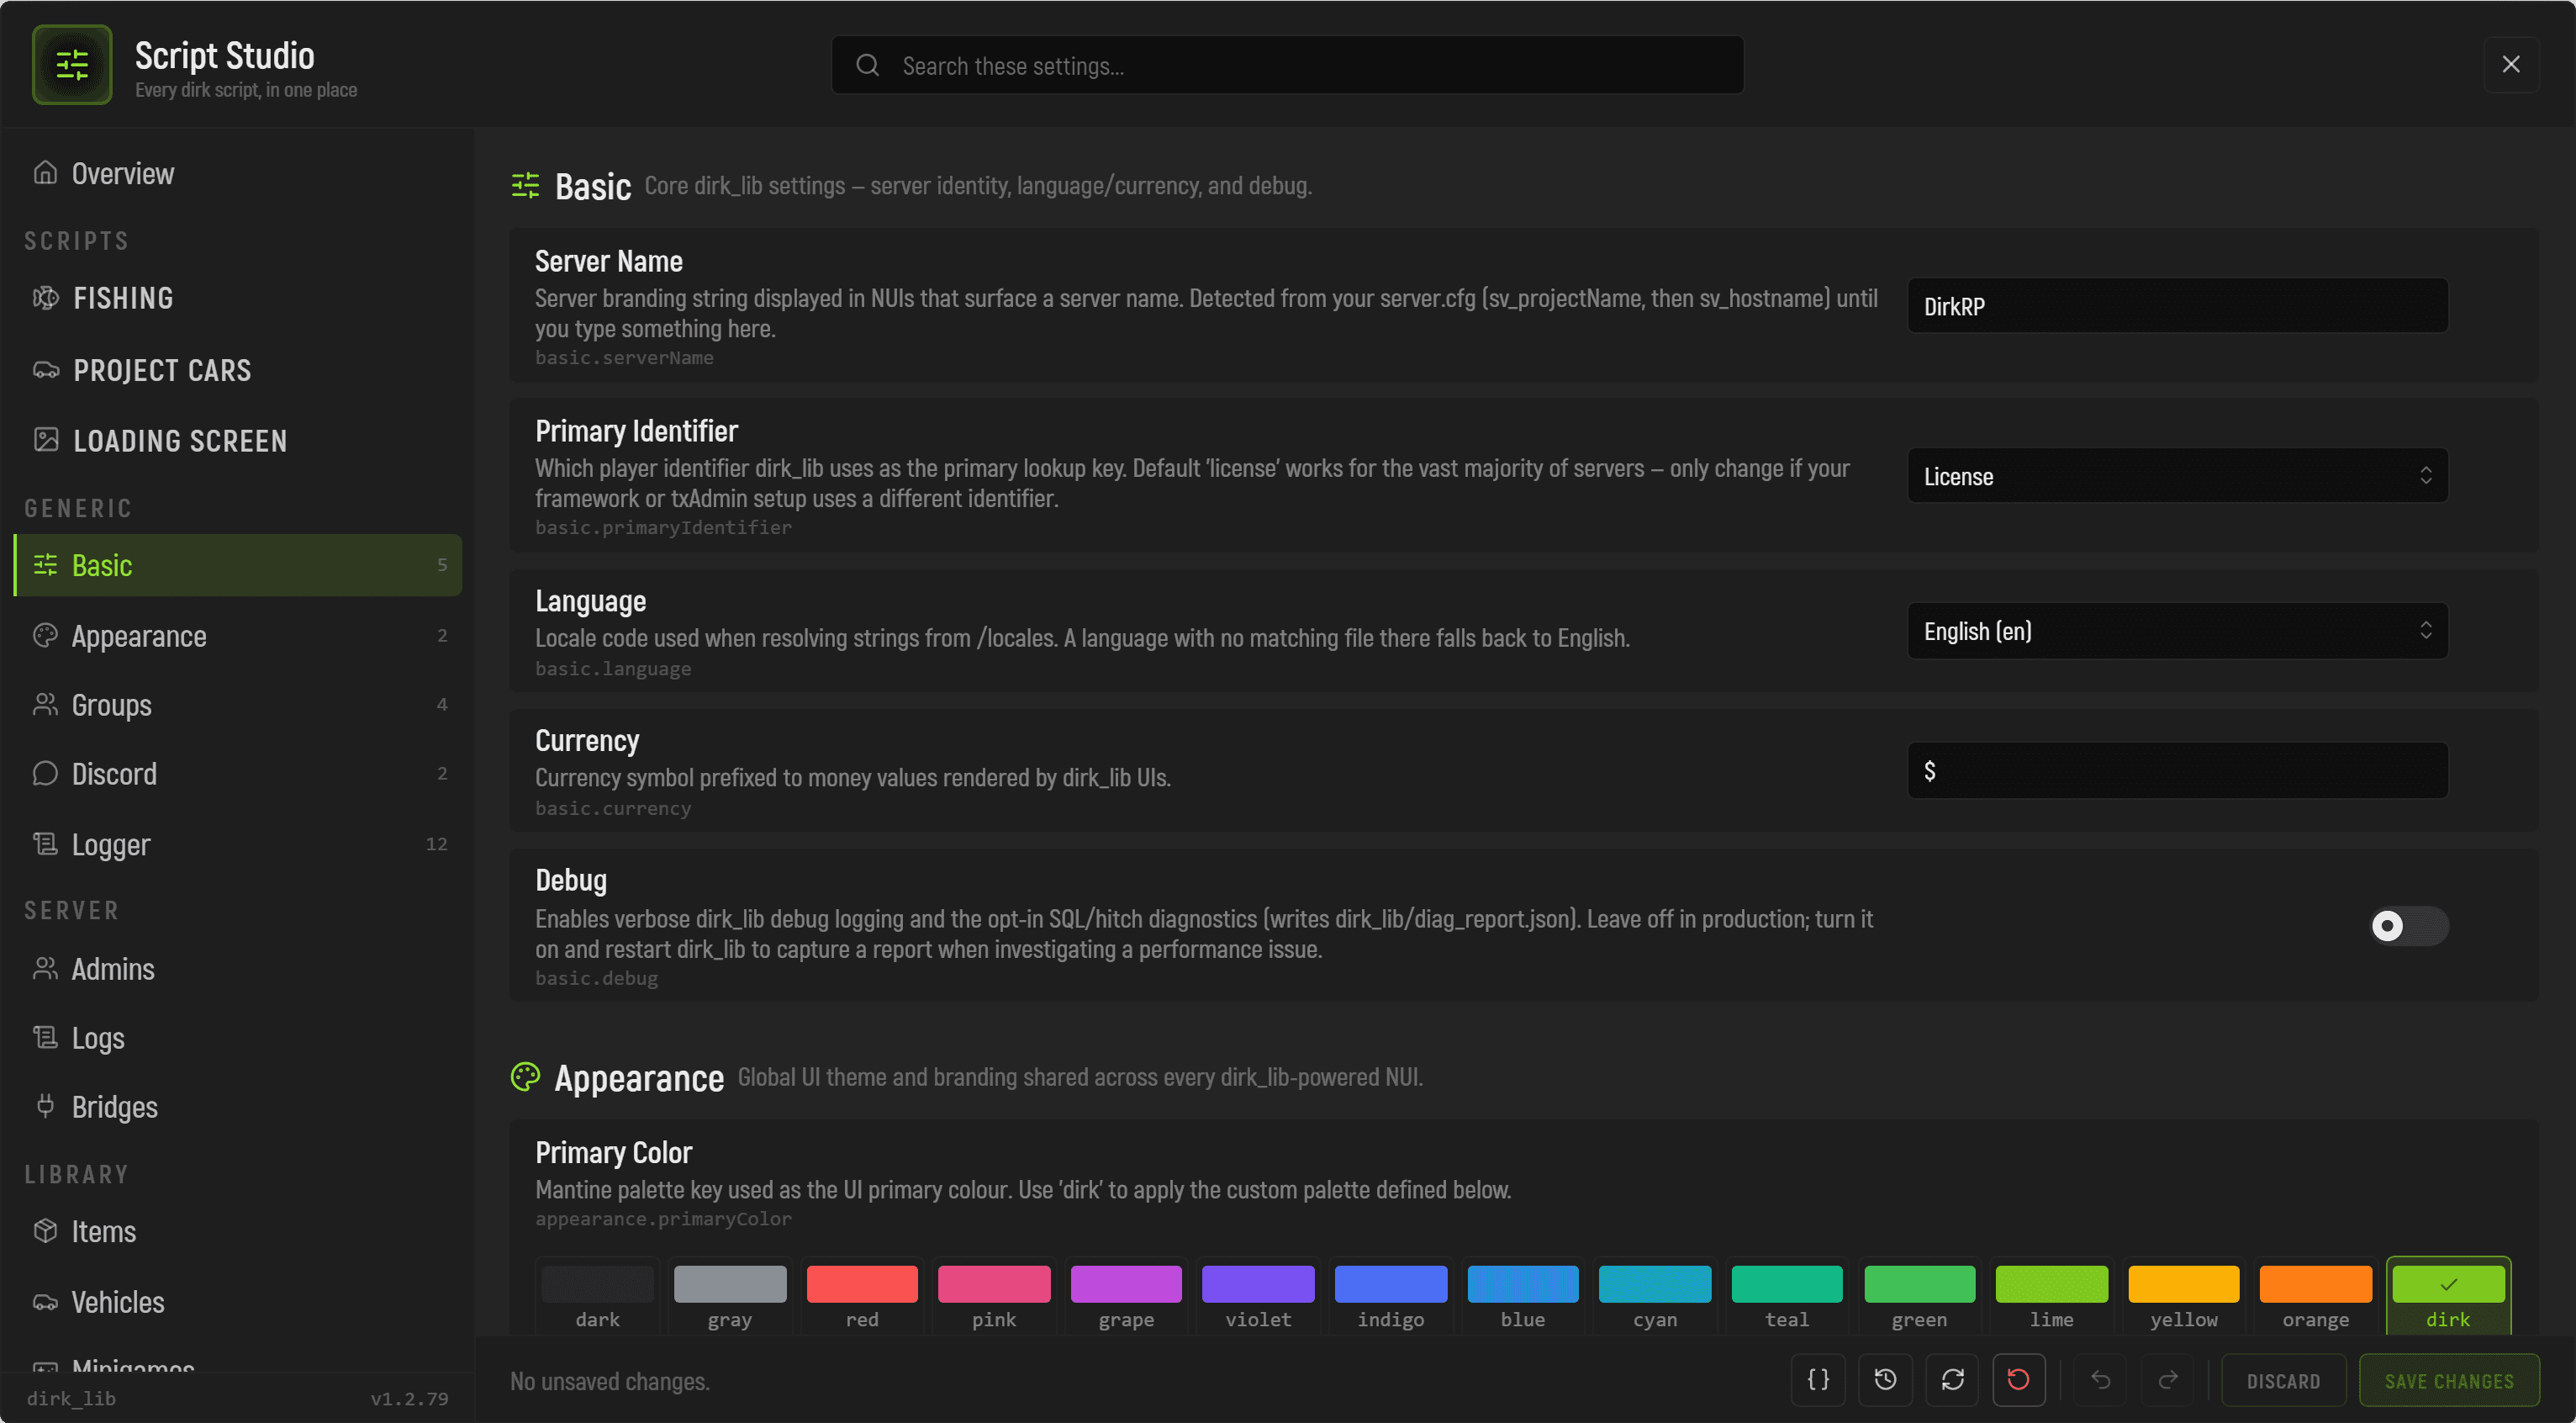The width and height of the screenshot is (2576, 1423).
Task: Click the search magnifier icon
Action: [868, 66]
